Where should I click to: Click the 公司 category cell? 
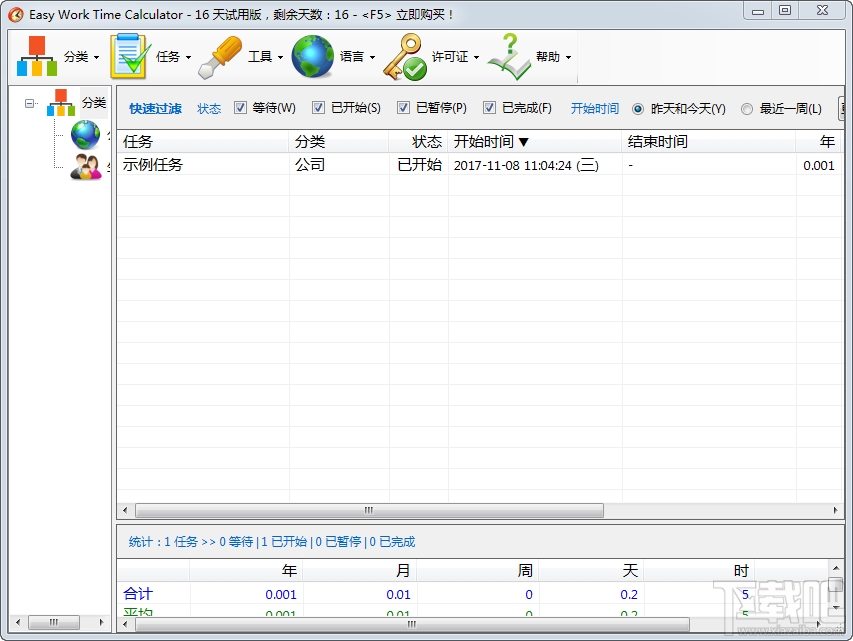[x=310, y=165]
